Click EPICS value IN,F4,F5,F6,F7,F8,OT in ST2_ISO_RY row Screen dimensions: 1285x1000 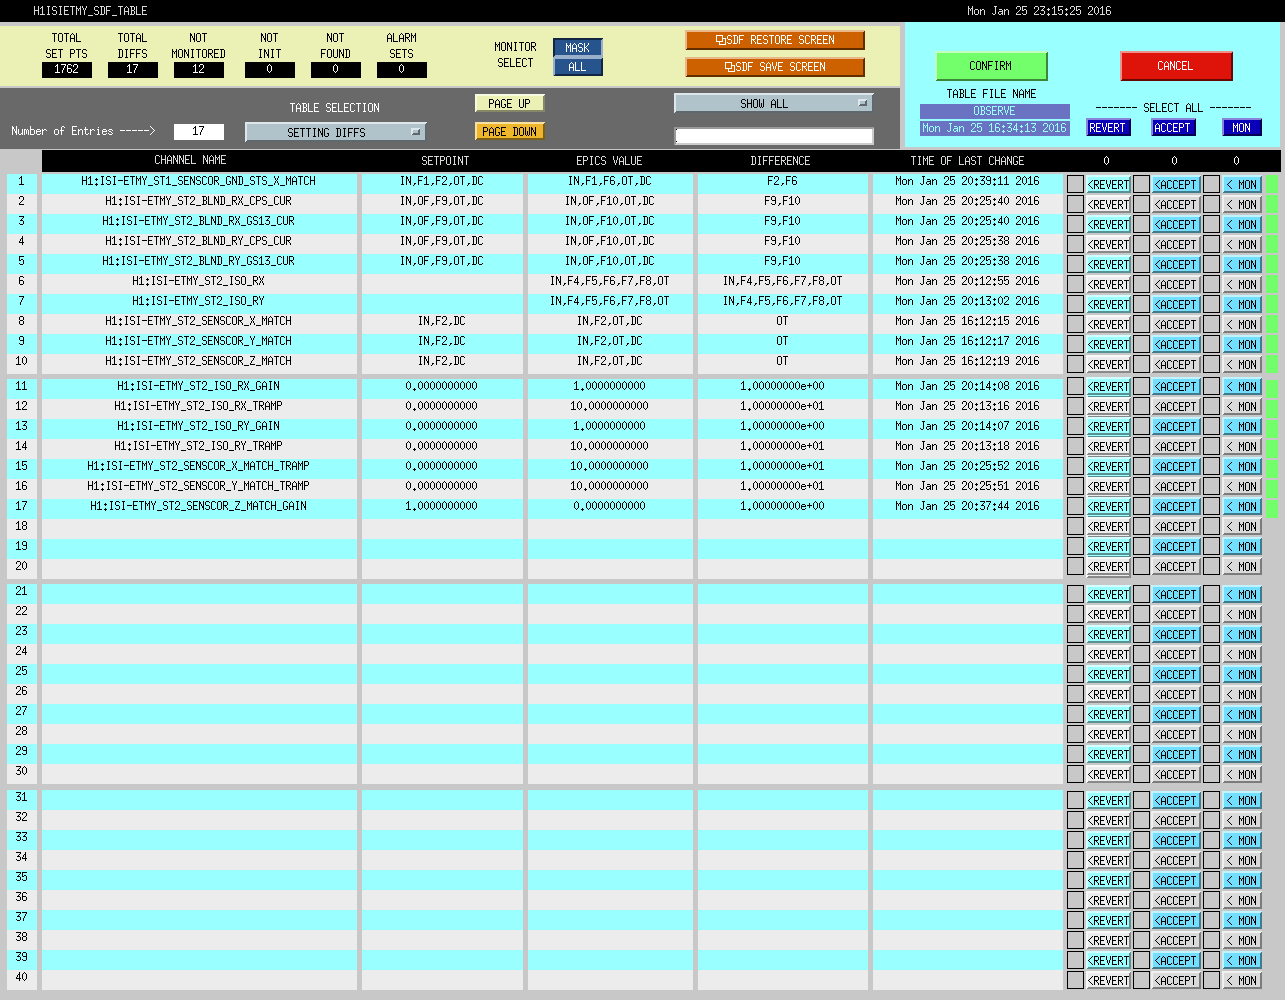609,301
